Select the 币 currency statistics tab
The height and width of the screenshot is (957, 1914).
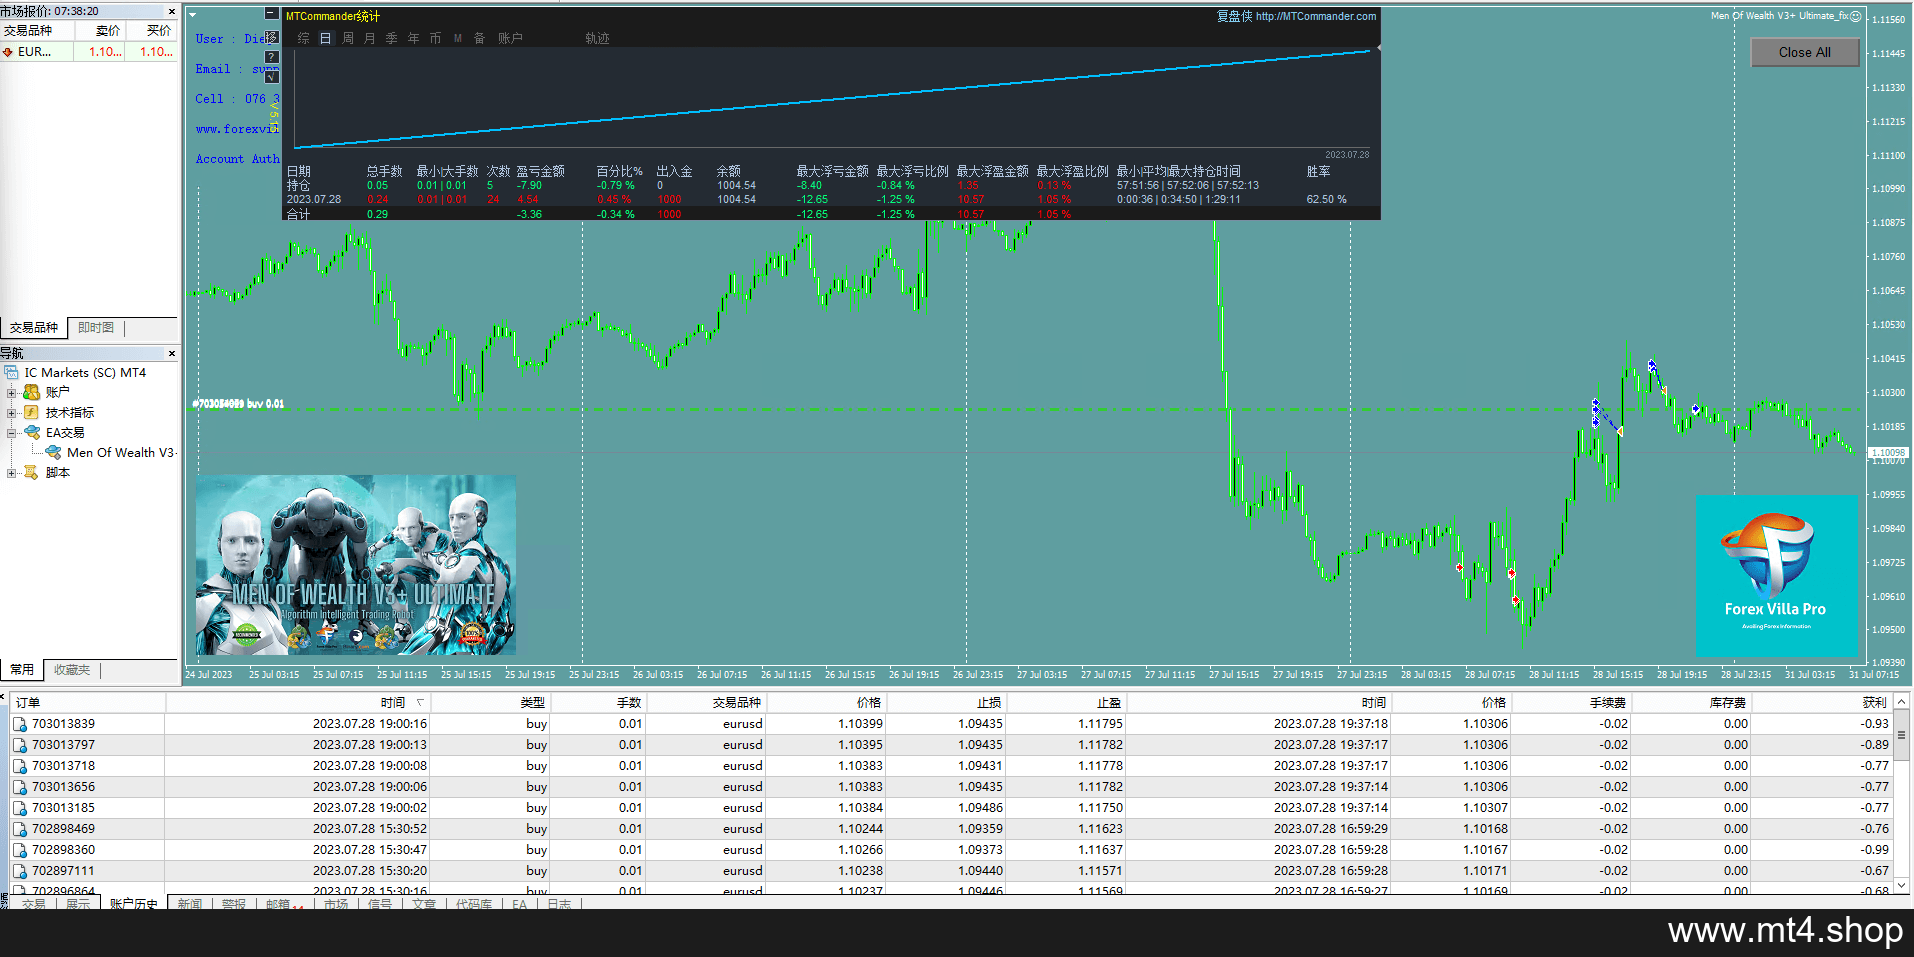click(436, 38)
